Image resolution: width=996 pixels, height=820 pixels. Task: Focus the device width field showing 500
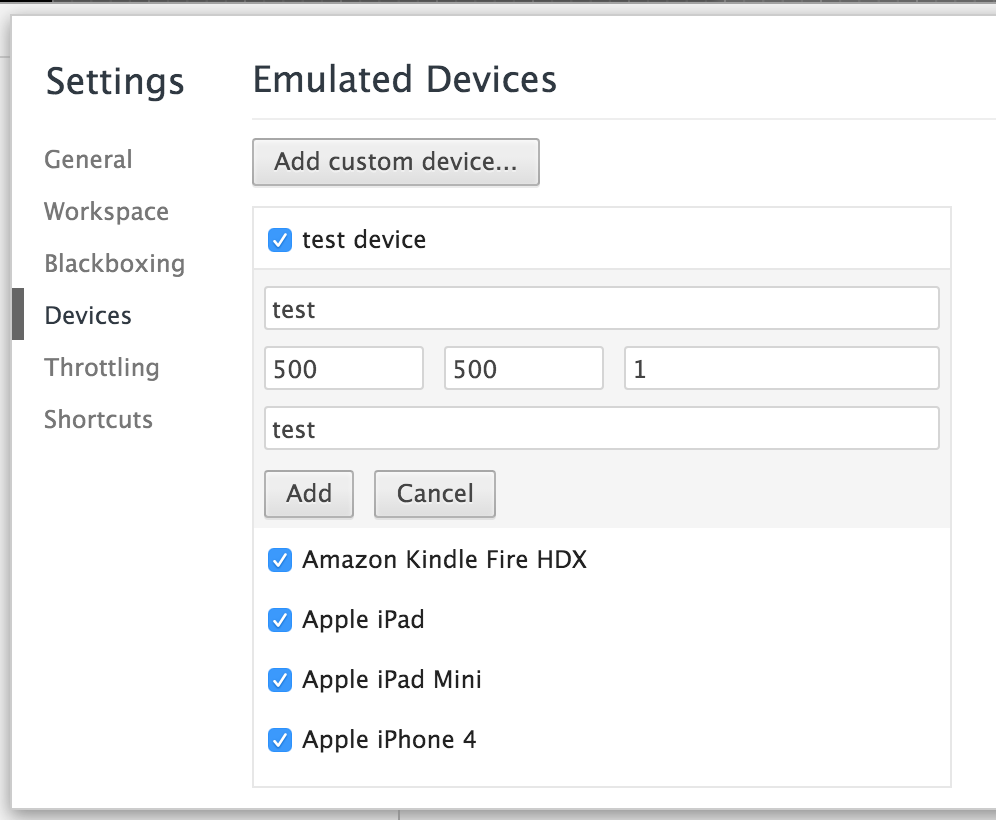pyautogui.click(x=343, y=369)
